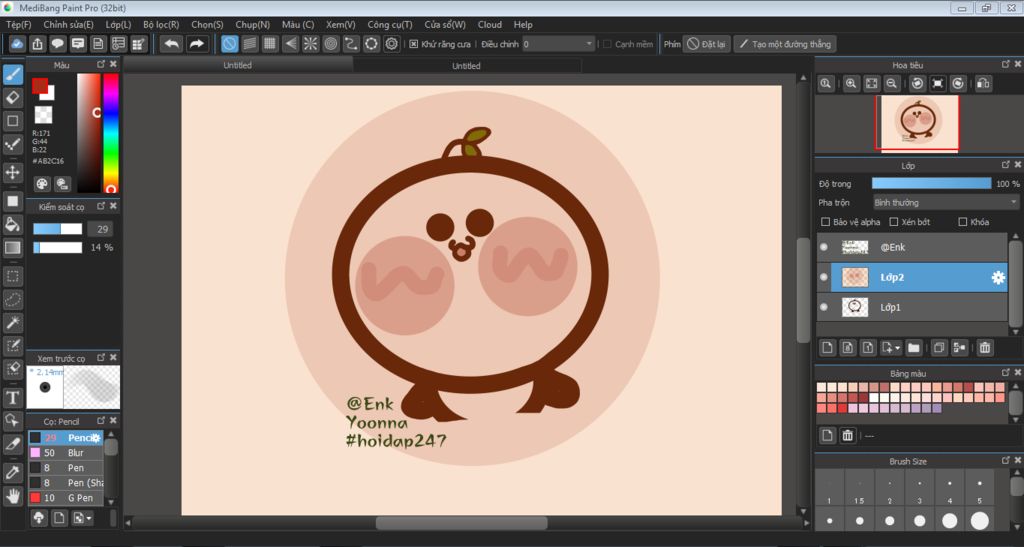The width and height of the screenshot is (1024, 547).
Task: Select the Brush tool in left toolbar
Action: (x=12, y=74)
